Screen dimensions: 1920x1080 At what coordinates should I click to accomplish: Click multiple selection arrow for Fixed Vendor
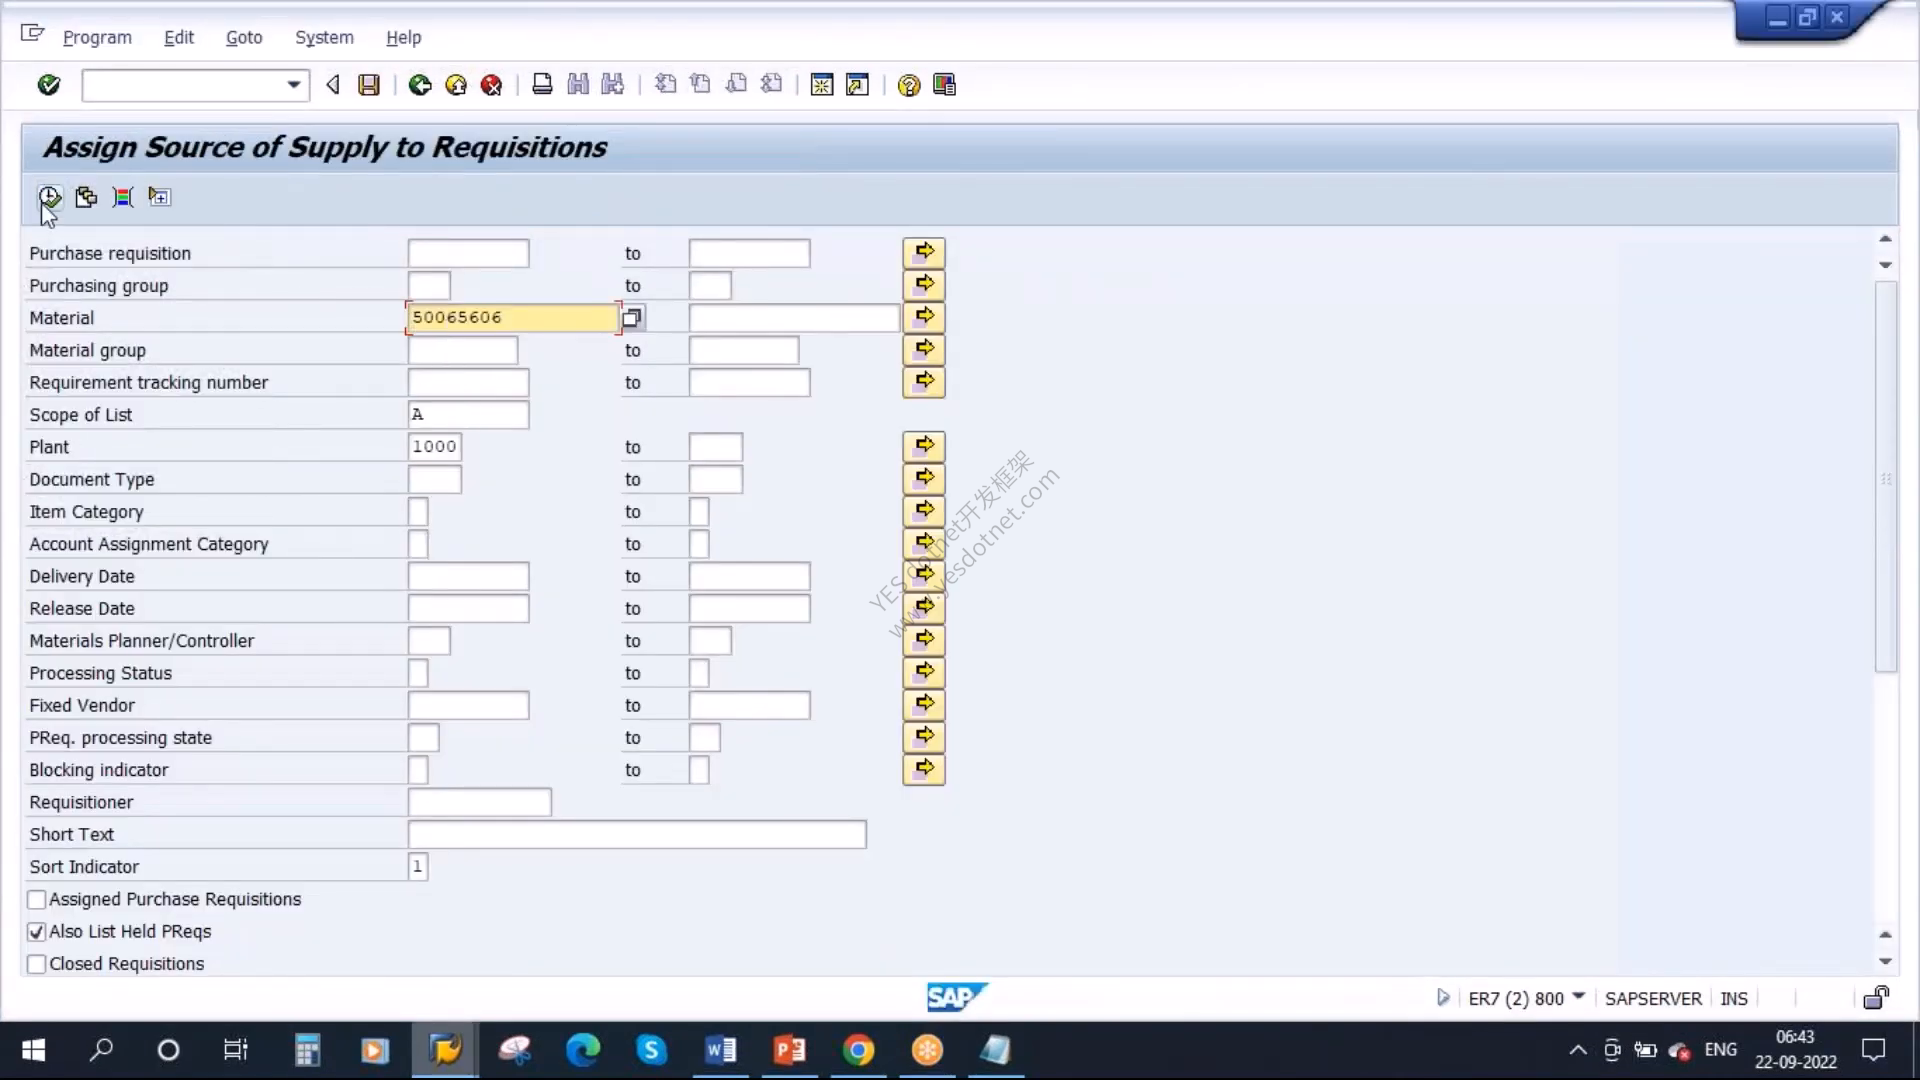[924, 704]
